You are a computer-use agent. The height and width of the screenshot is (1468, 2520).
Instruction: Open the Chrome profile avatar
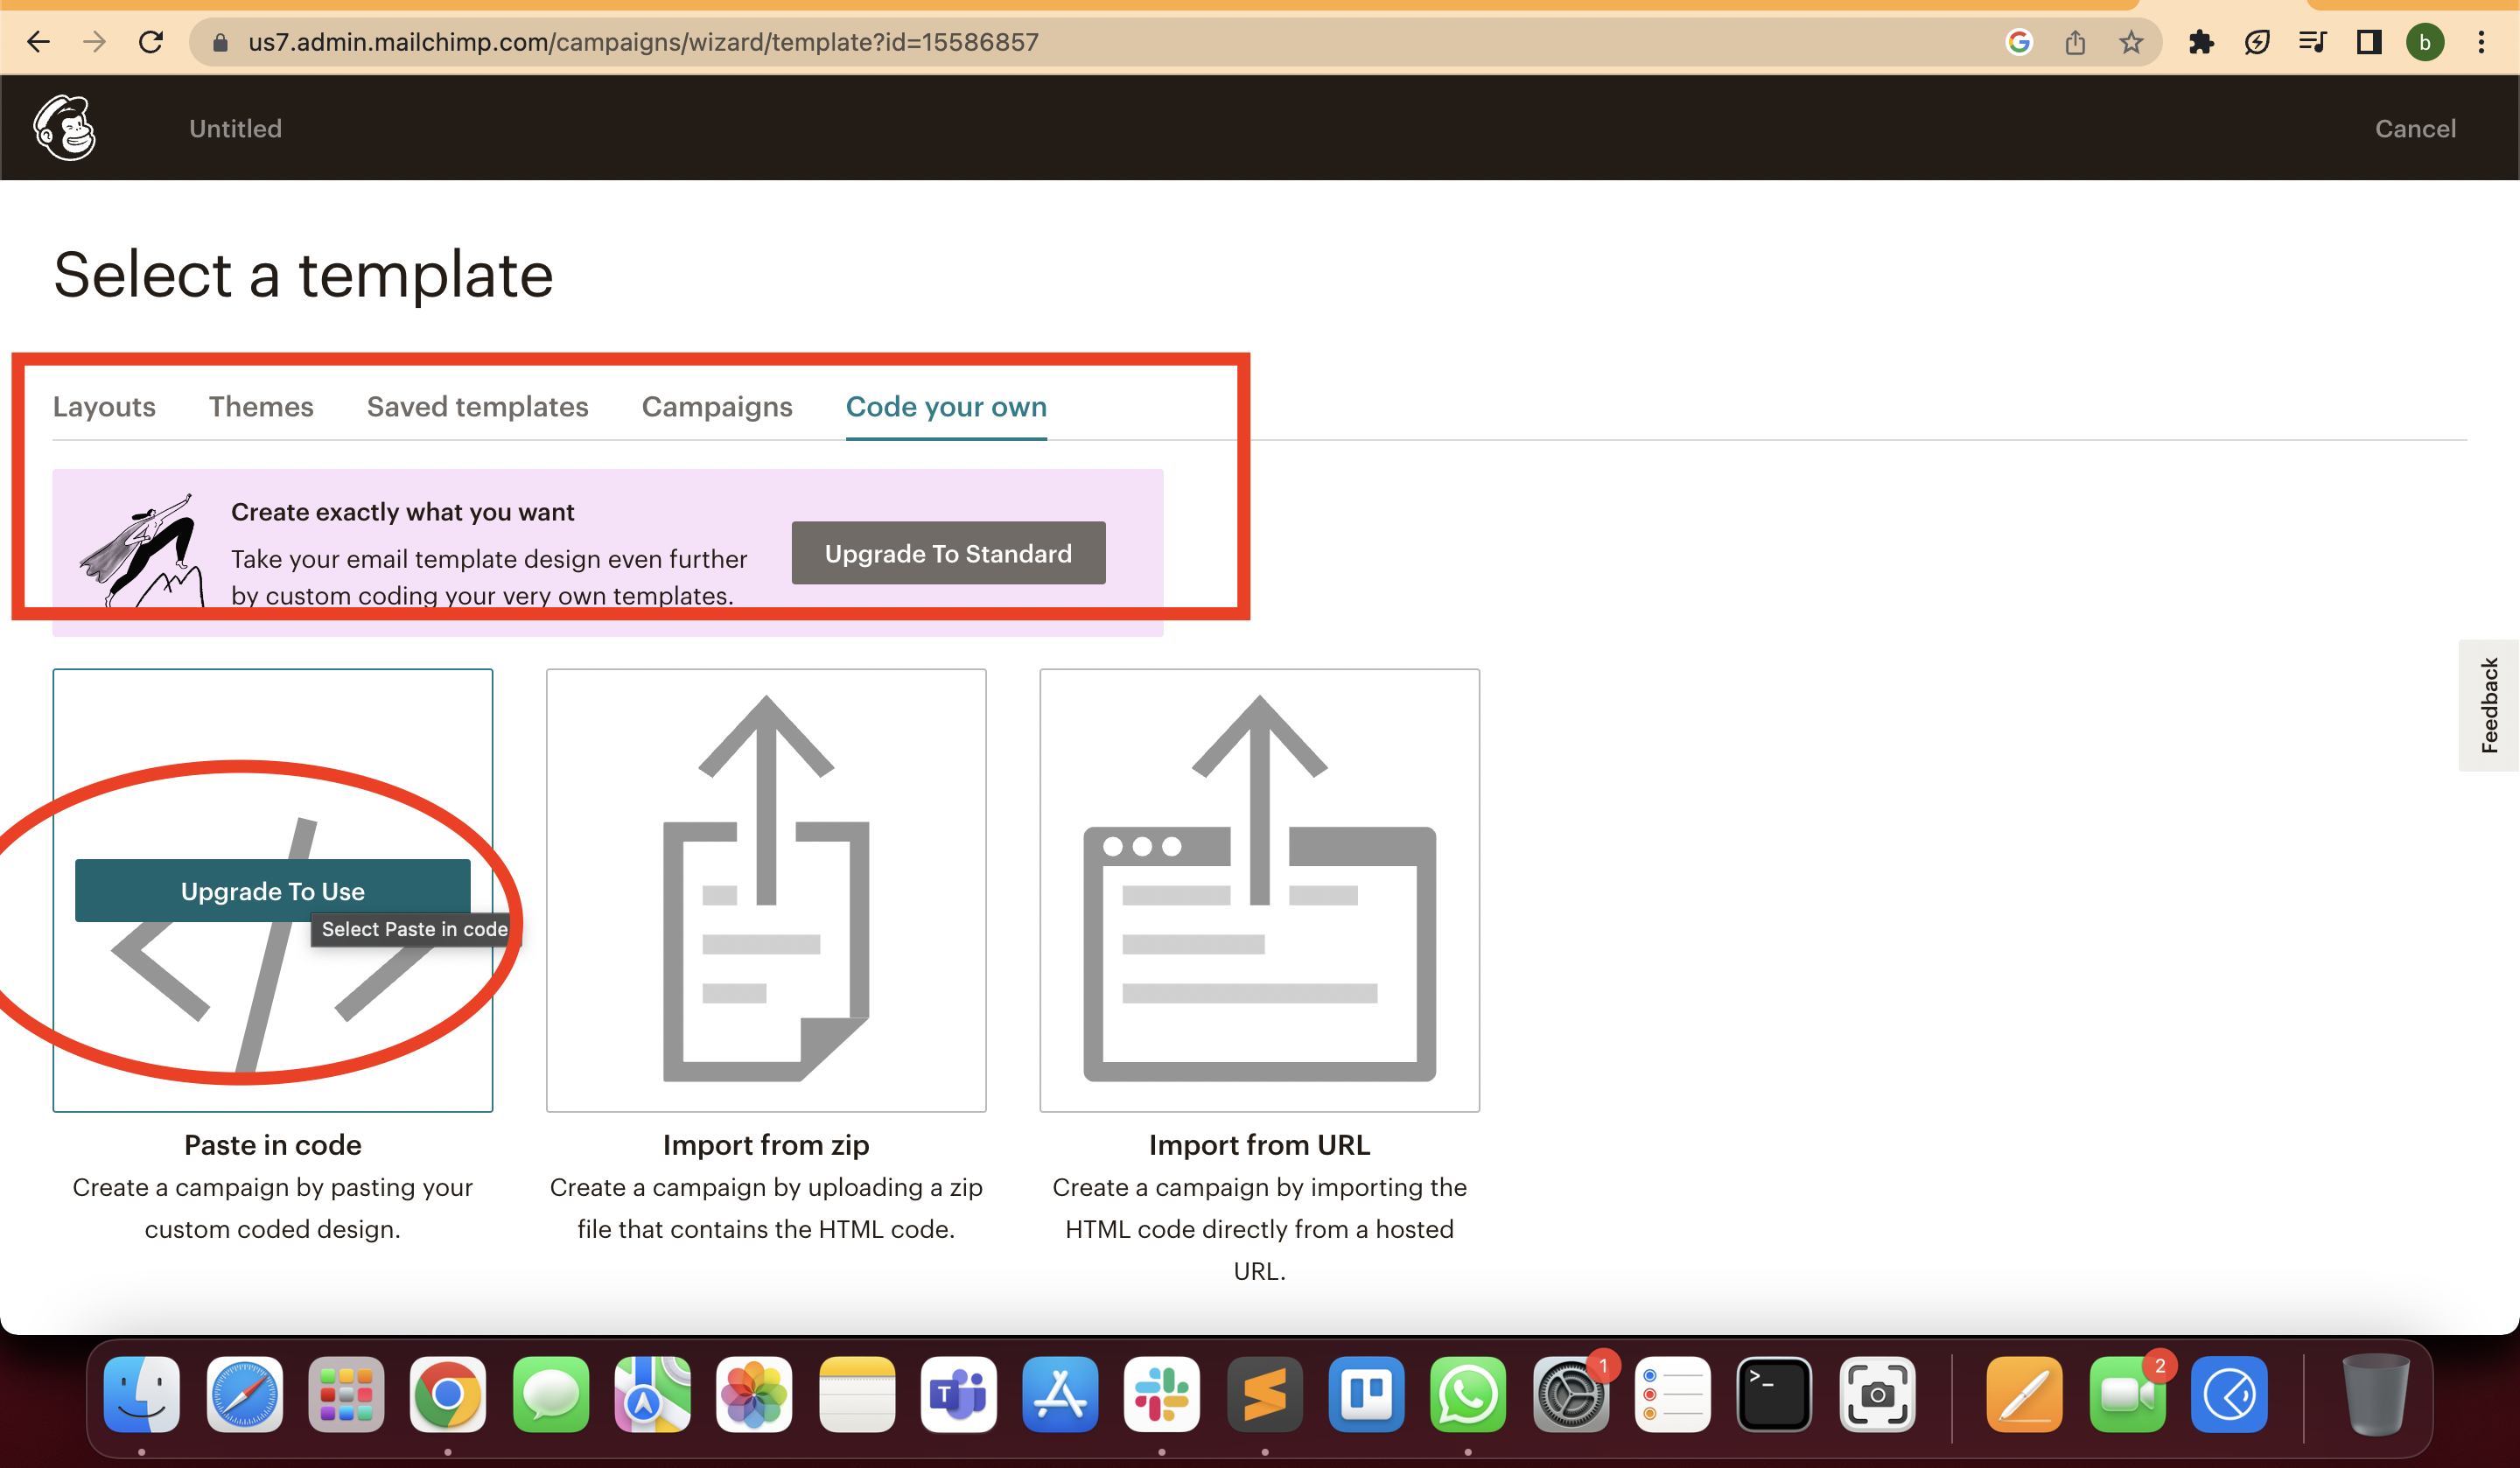coord(2425,42)
